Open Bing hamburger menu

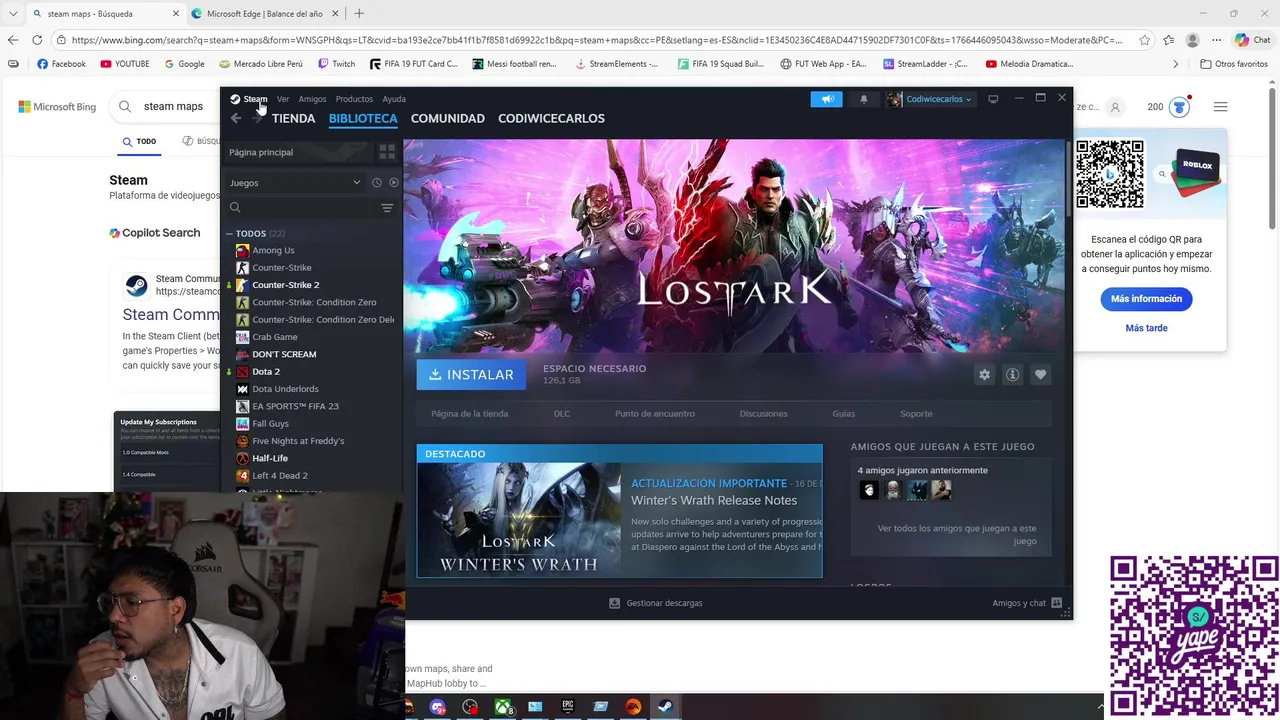[x=1220, y=107]
